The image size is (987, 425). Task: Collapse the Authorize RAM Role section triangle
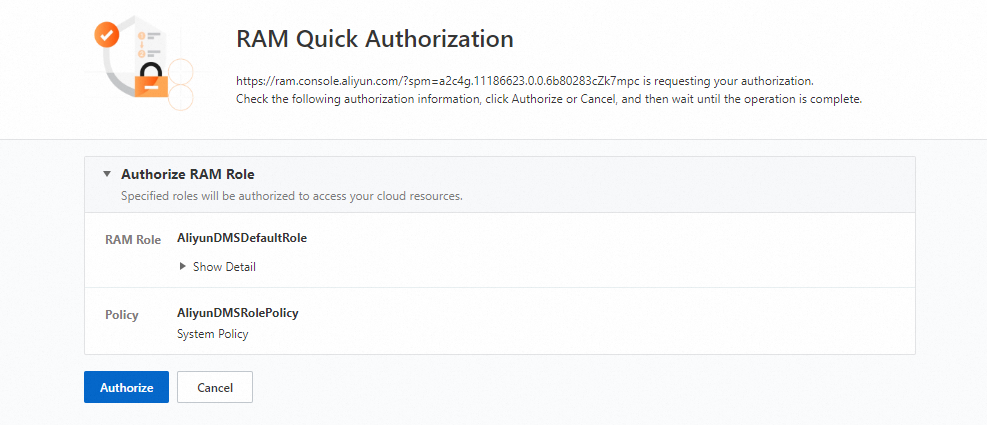(x=107, y=174)
